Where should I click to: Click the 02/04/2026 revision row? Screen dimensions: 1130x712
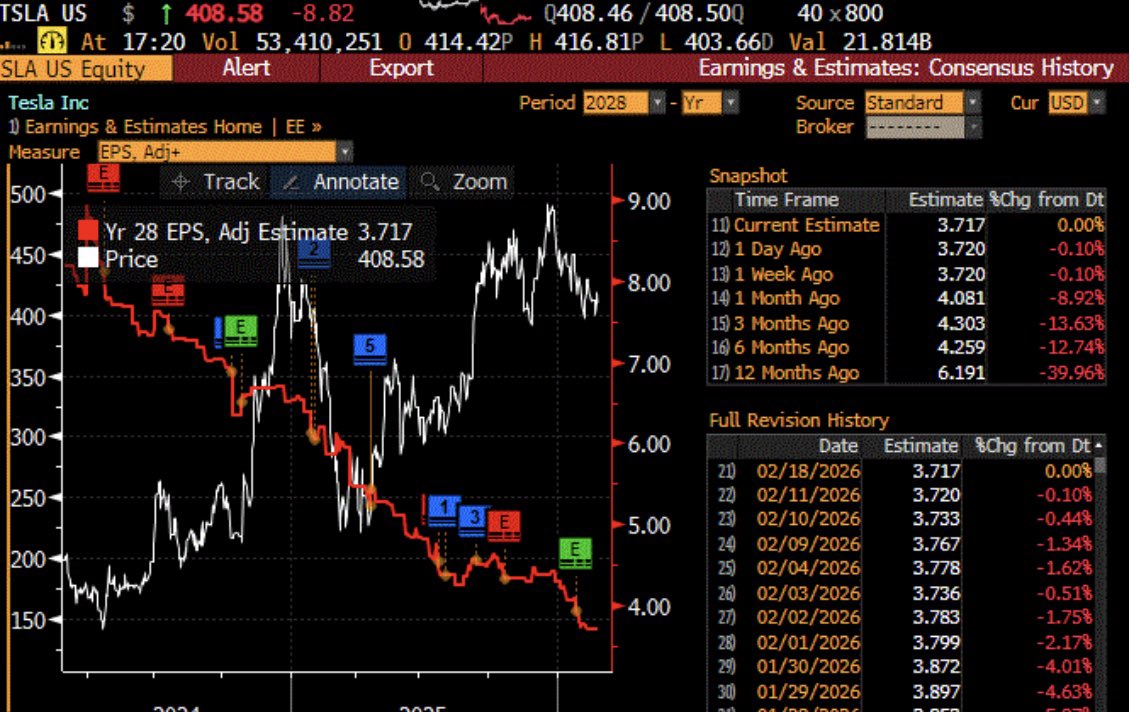(902, 568)
